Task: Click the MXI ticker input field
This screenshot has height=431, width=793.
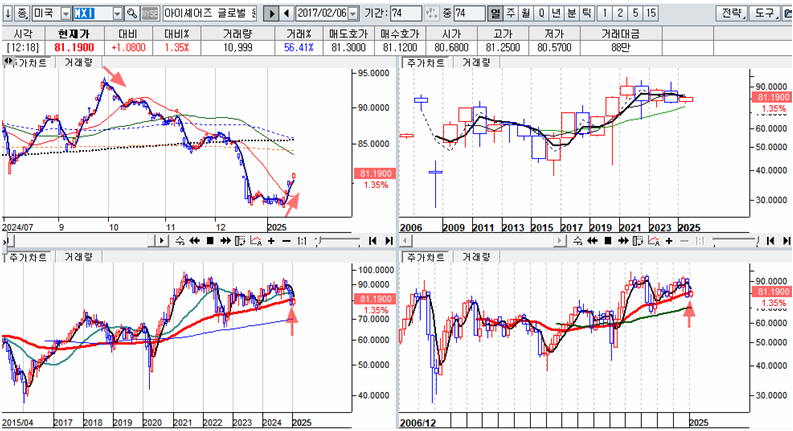Action: click(x=93, y=14)
